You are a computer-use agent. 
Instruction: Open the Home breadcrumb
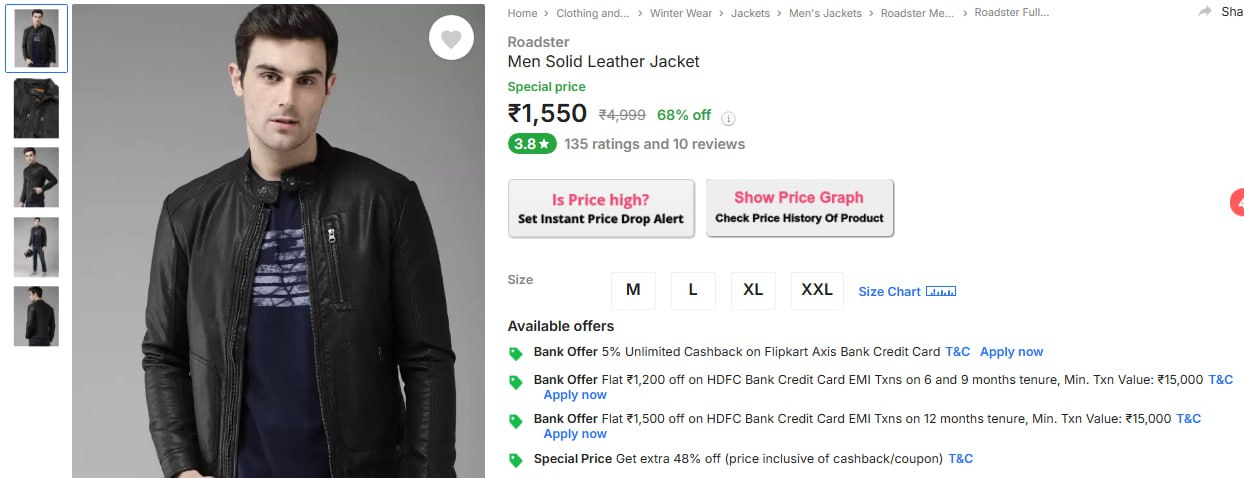(522, 13)
